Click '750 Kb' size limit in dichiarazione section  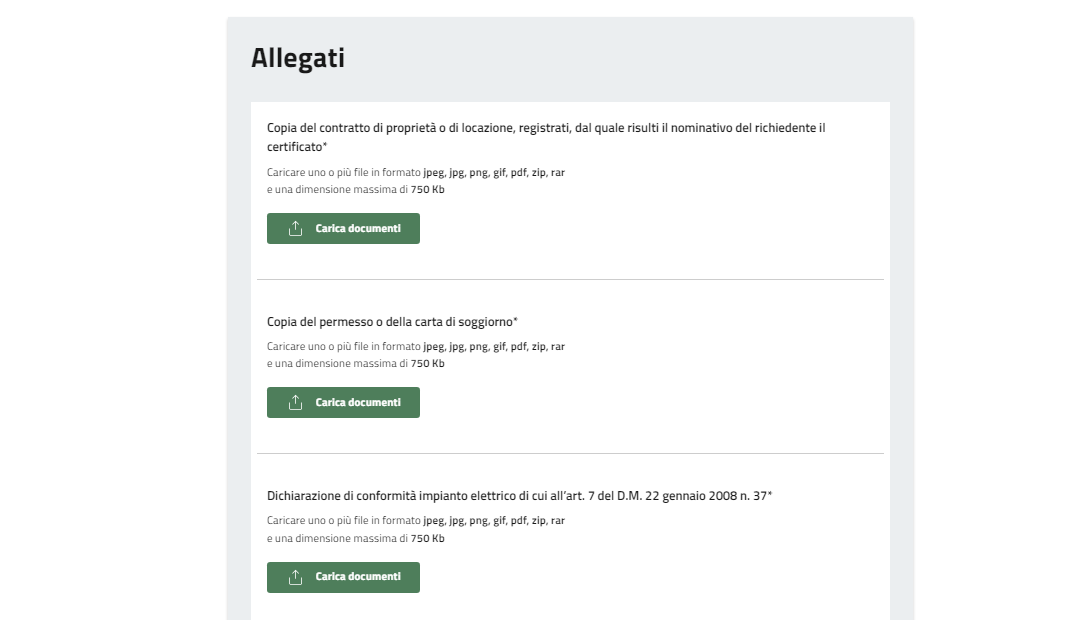(x=427, y=538)
